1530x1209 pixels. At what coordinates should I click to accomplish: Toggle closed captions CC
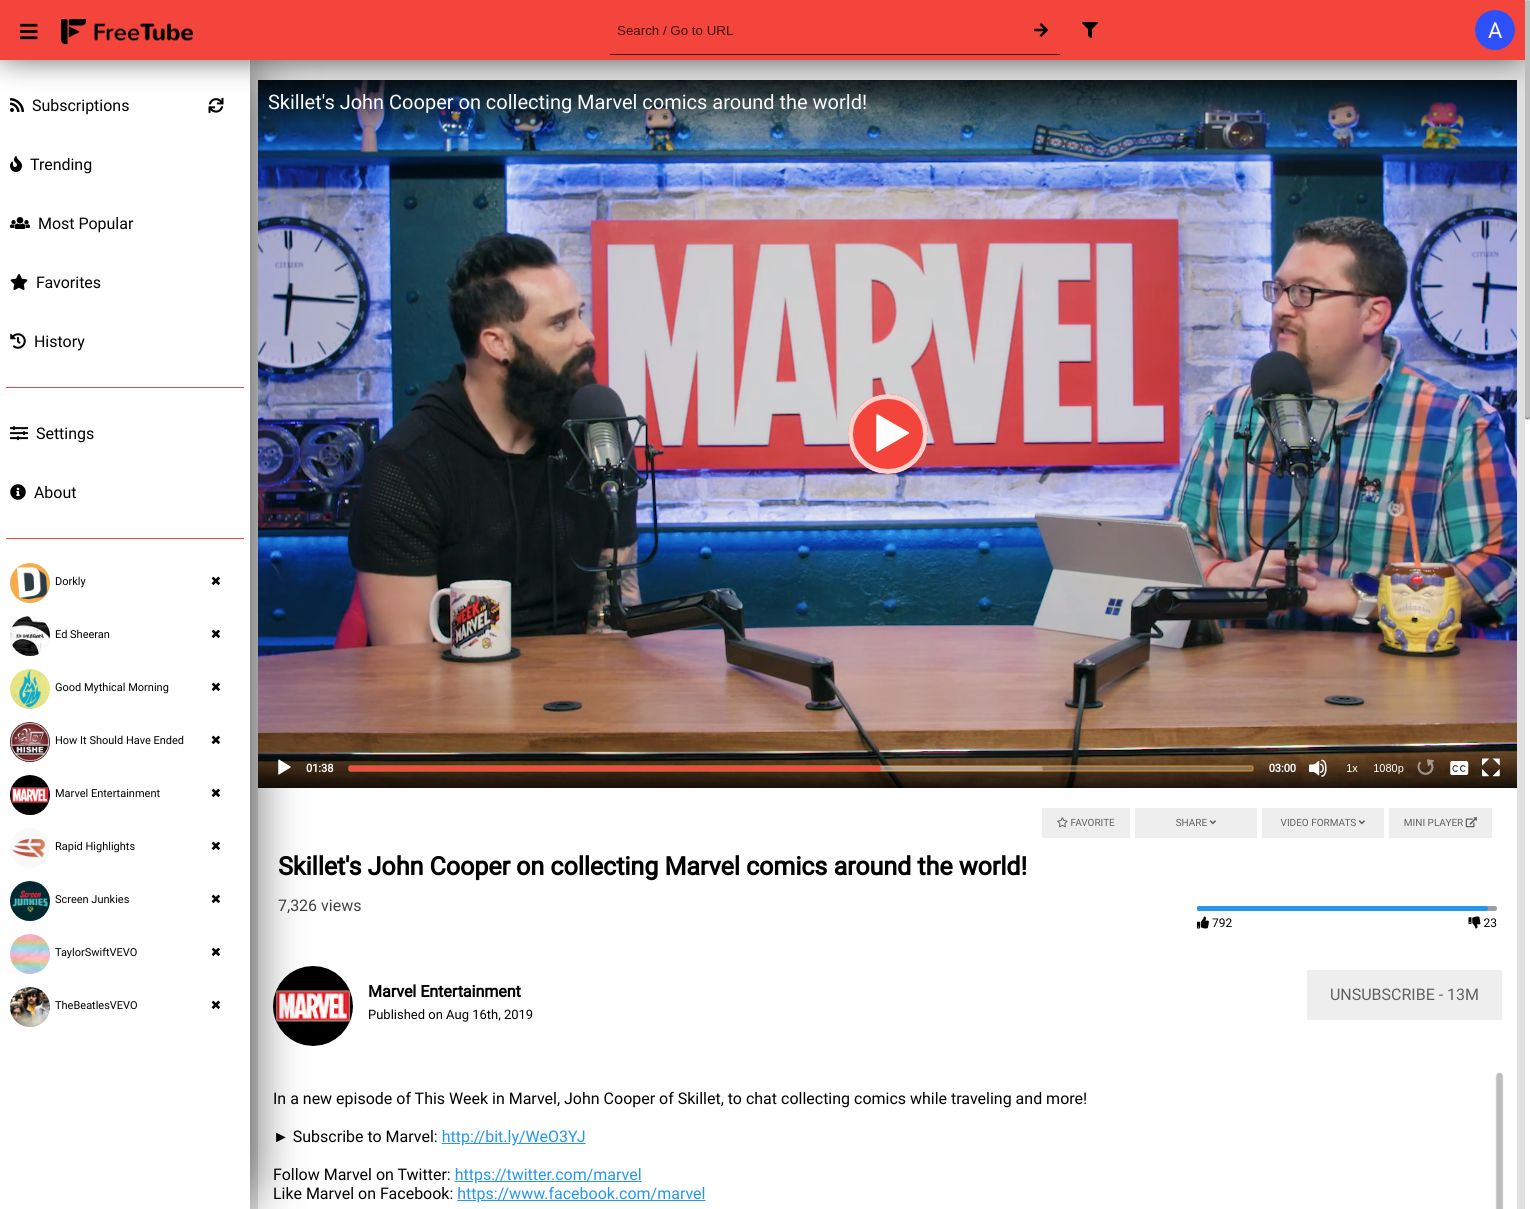[1459, 768]
